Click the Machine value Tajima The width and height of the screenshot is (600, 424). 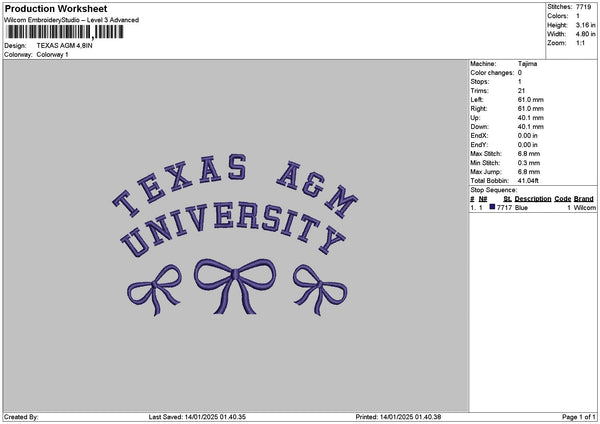pyautogui.click(x=527, y=64)
